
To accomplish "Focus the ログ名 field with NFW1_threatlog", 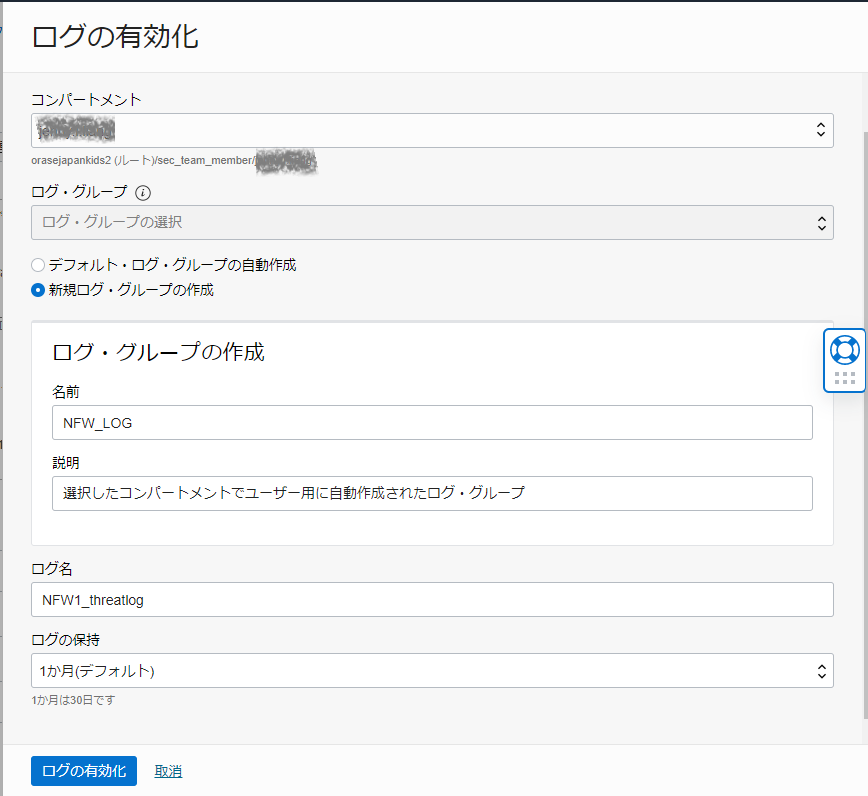I will click(x=432, y=600).
